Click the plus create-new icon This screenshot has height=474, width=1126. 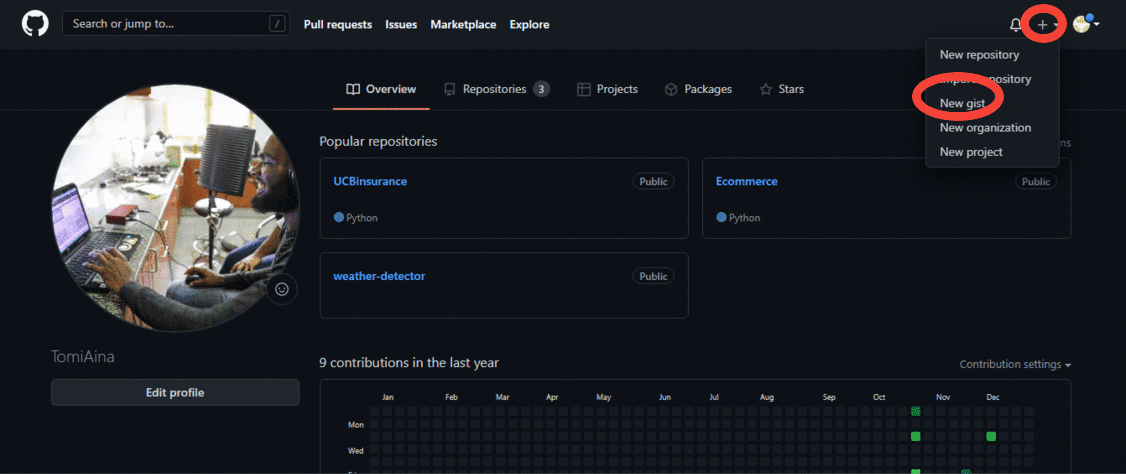(1043, 25)
